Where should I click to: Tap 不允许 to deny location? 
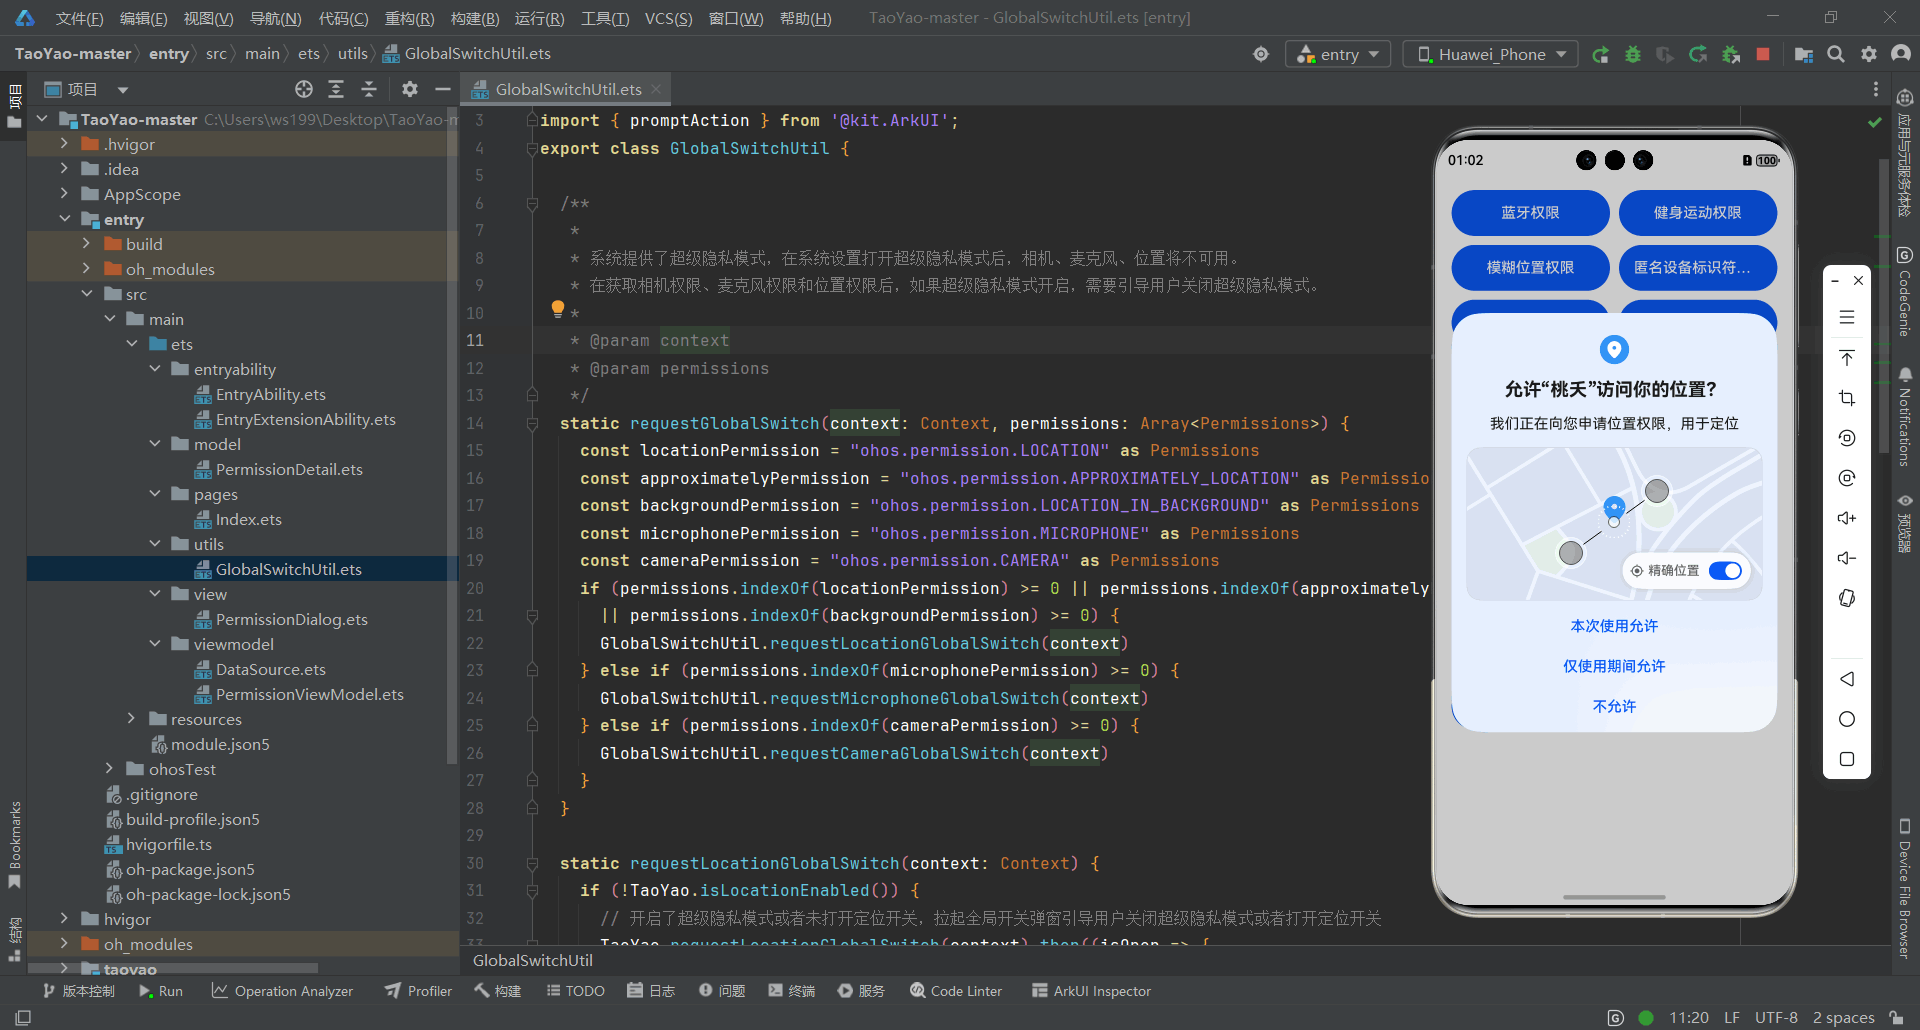point(1614,706)
